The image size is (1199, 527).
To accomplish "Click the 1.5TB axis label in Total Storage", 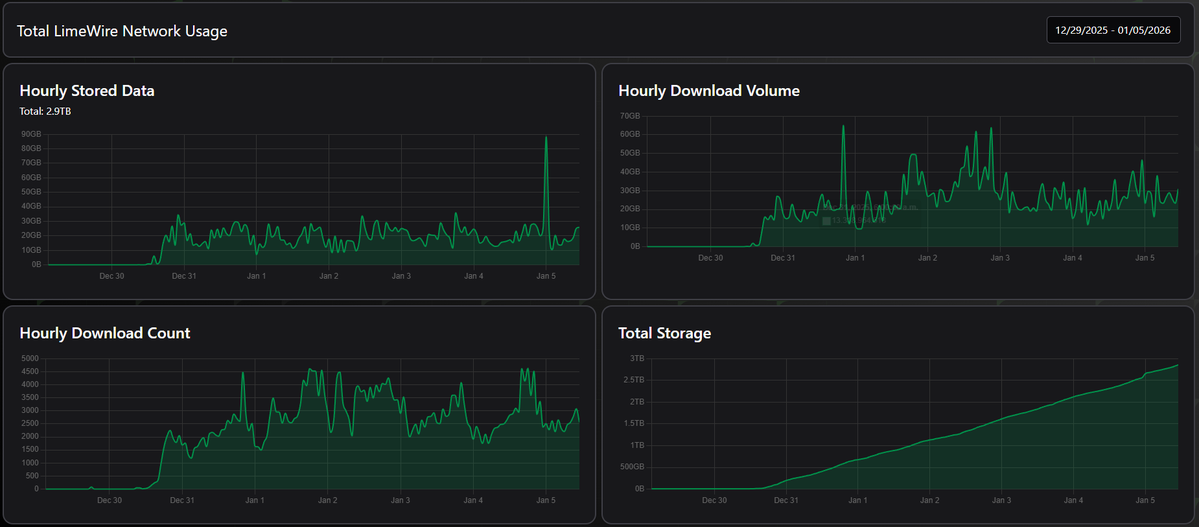I will [x=634, y=423].
